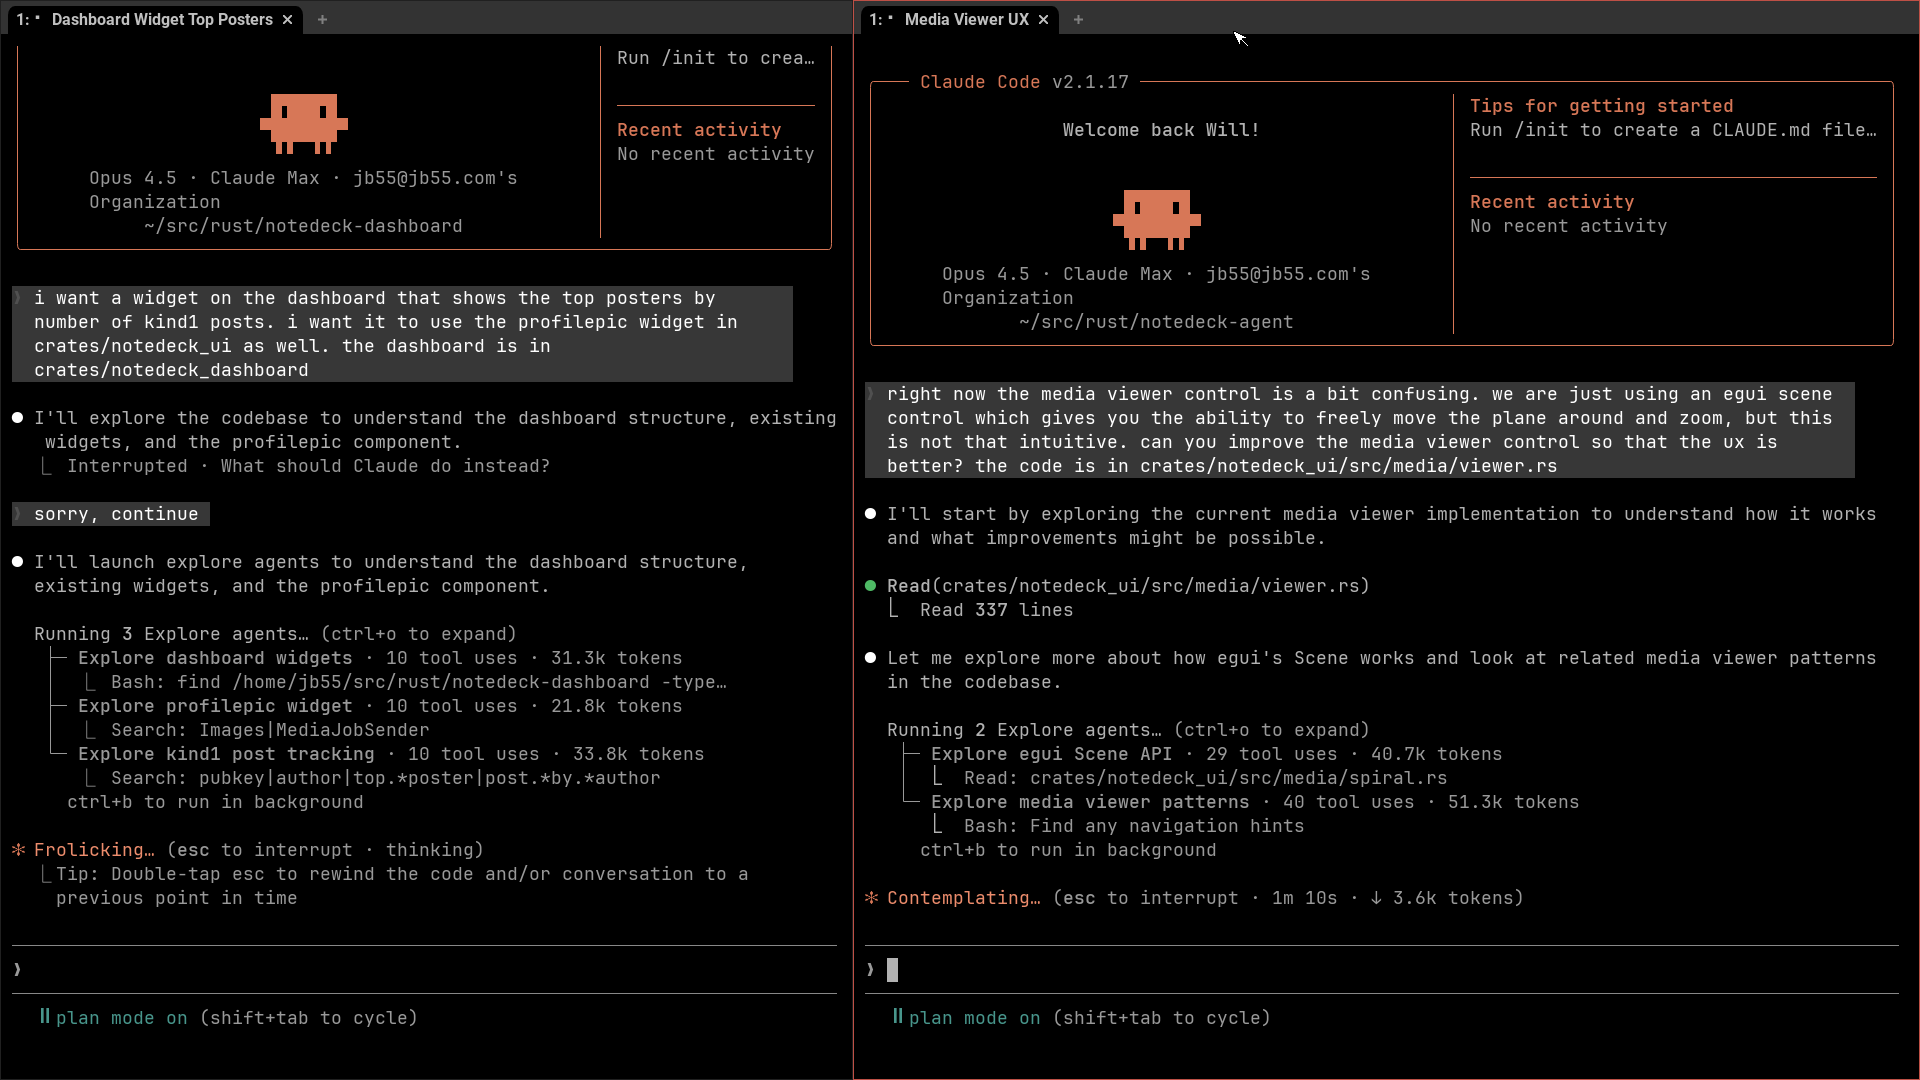
Task: Click the orange Contemplating spinner asterisk
Action: pyautogui.click(x=871, y=898)
